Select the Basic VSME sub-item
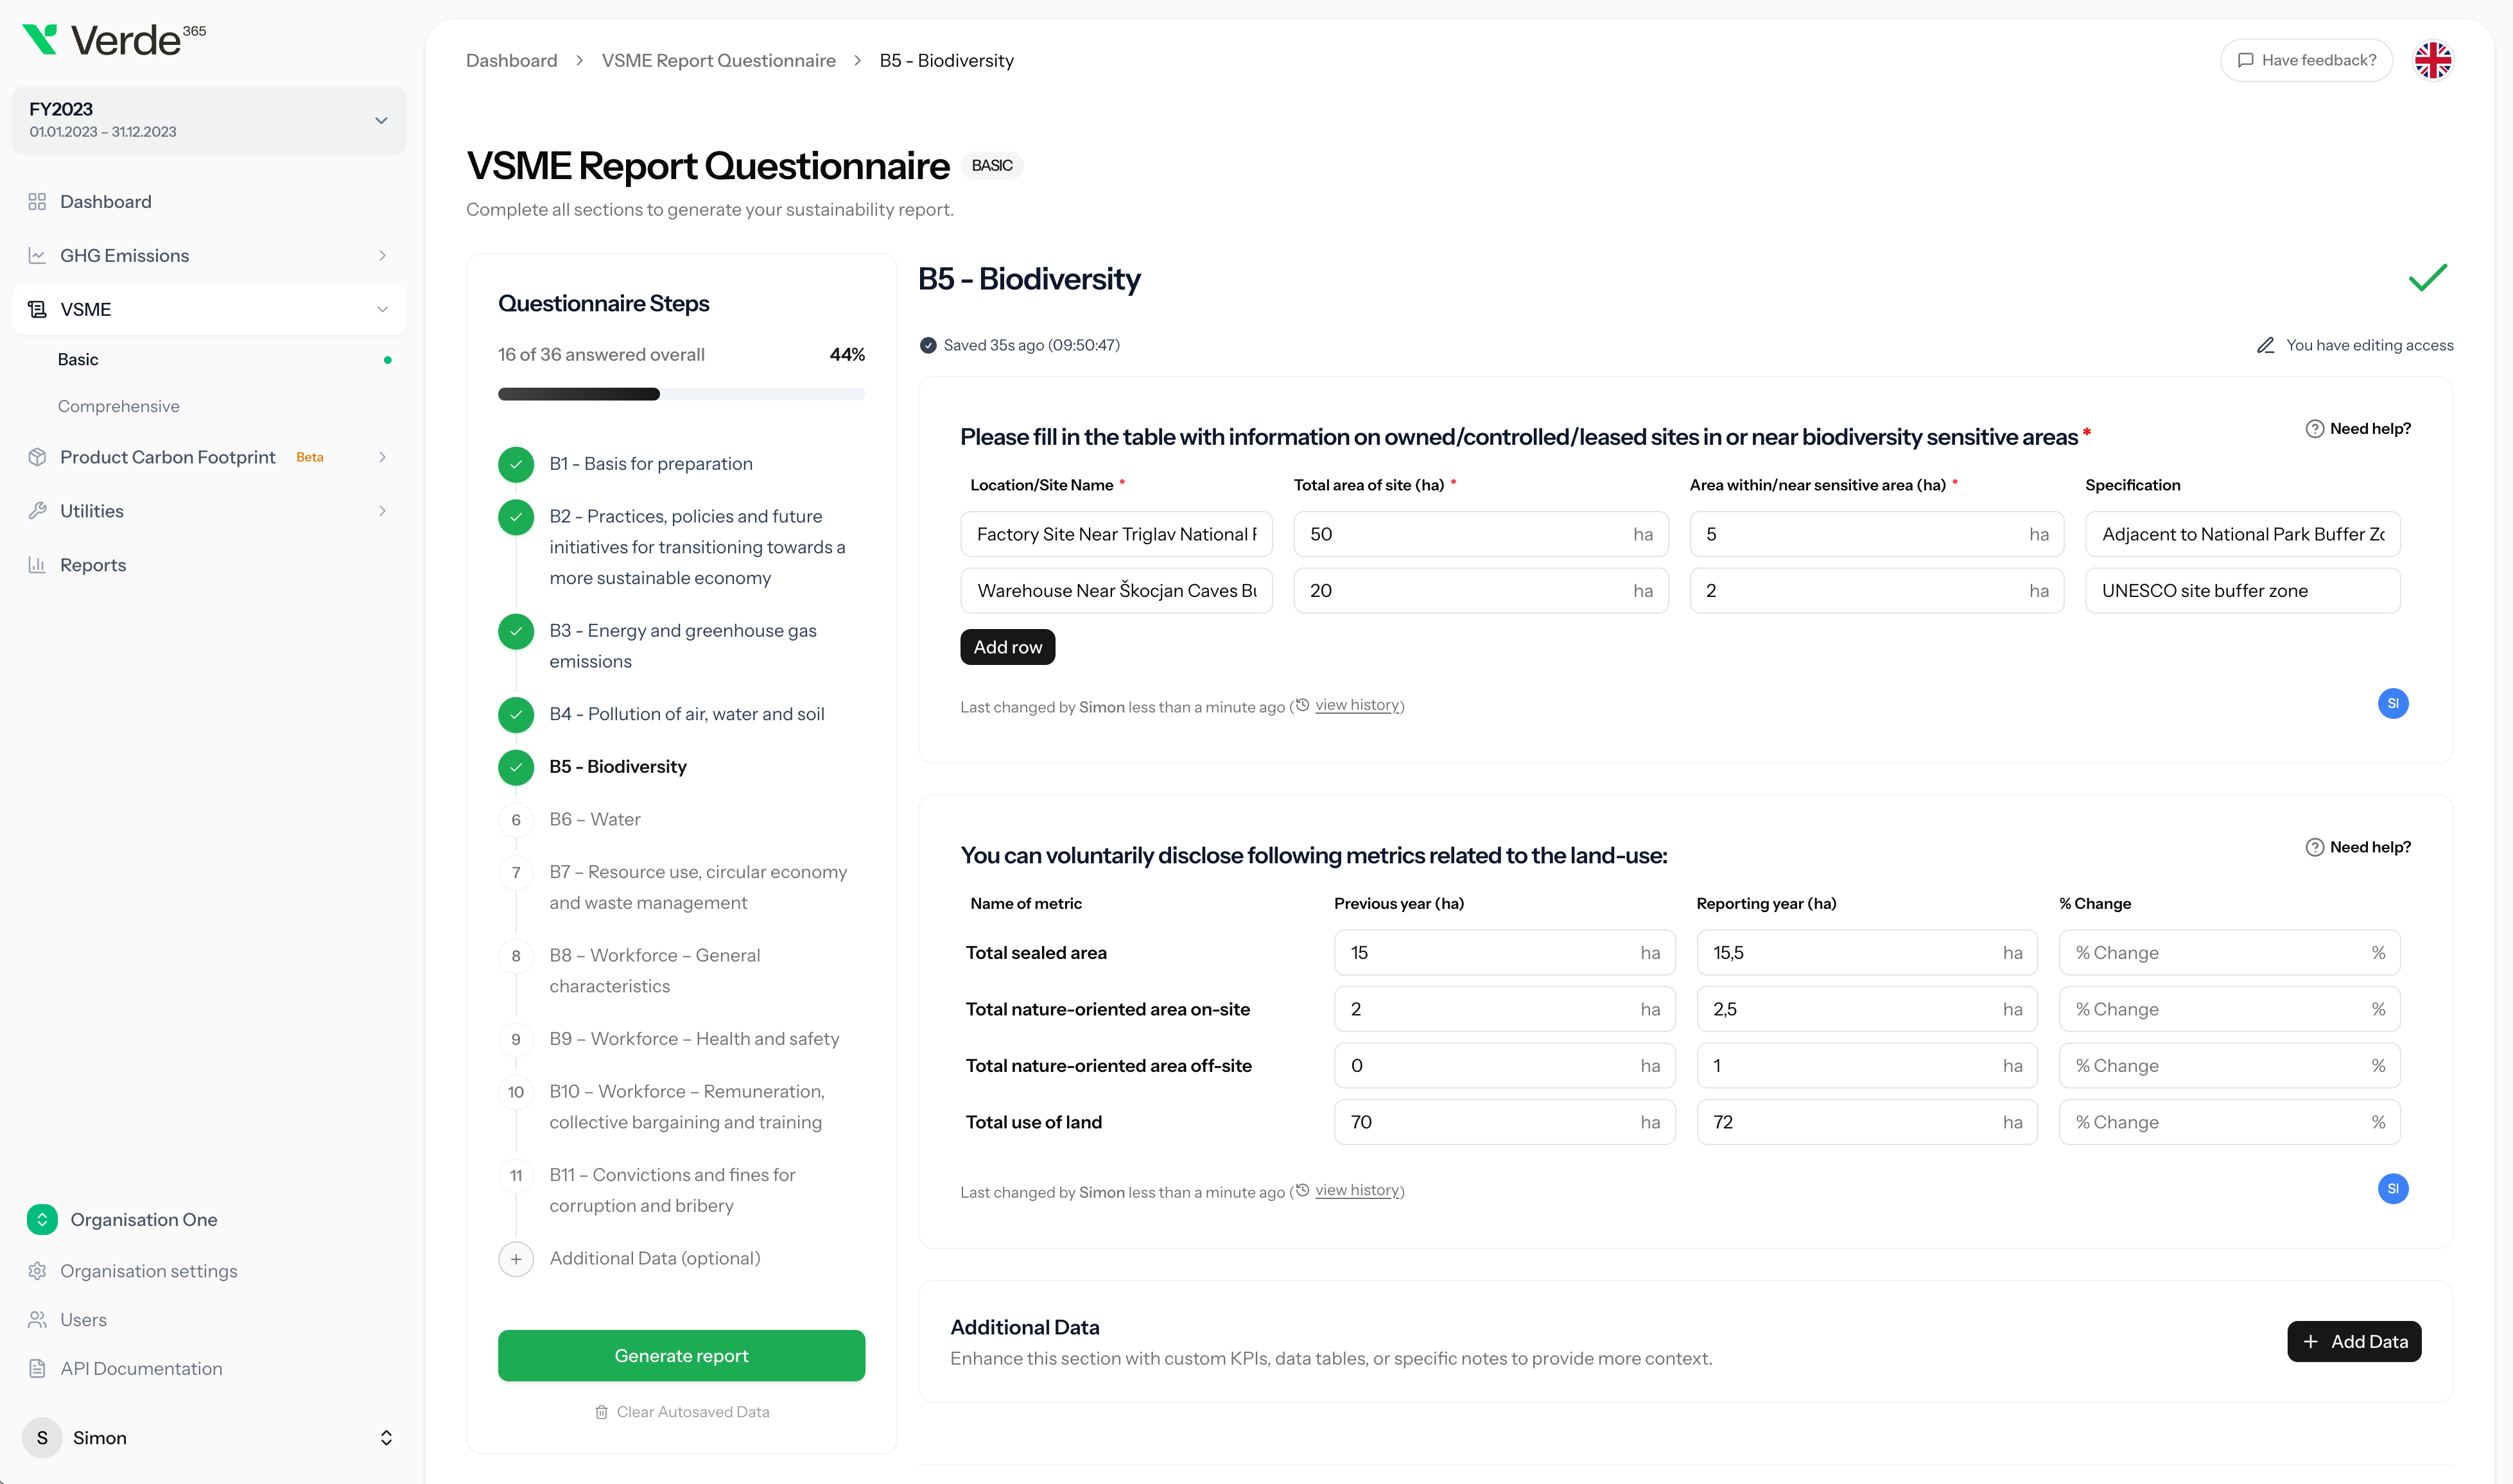The height and width of the screenshot is (1484, 2513). [x=78, y=359]
